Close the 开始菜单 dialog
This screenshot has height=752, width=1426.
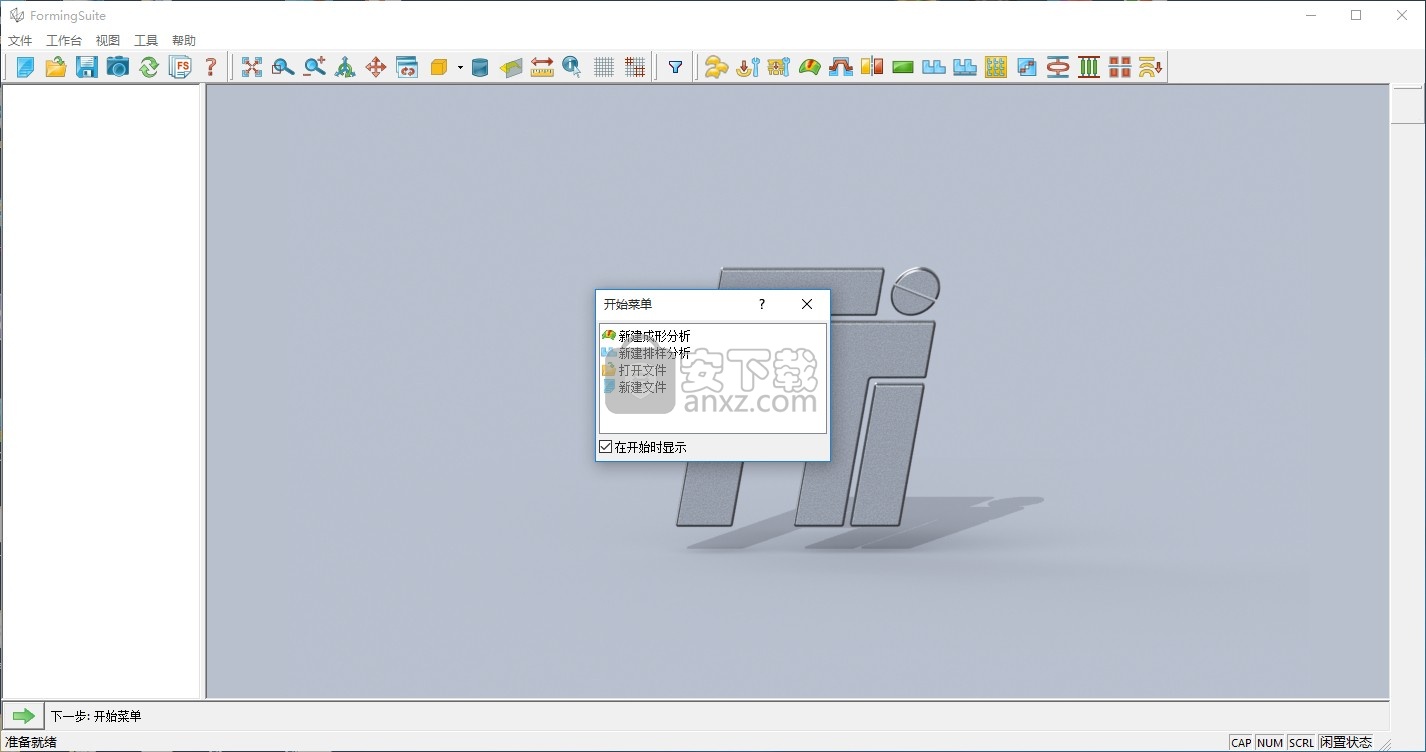pyautogui.click(x=807, y=304)
